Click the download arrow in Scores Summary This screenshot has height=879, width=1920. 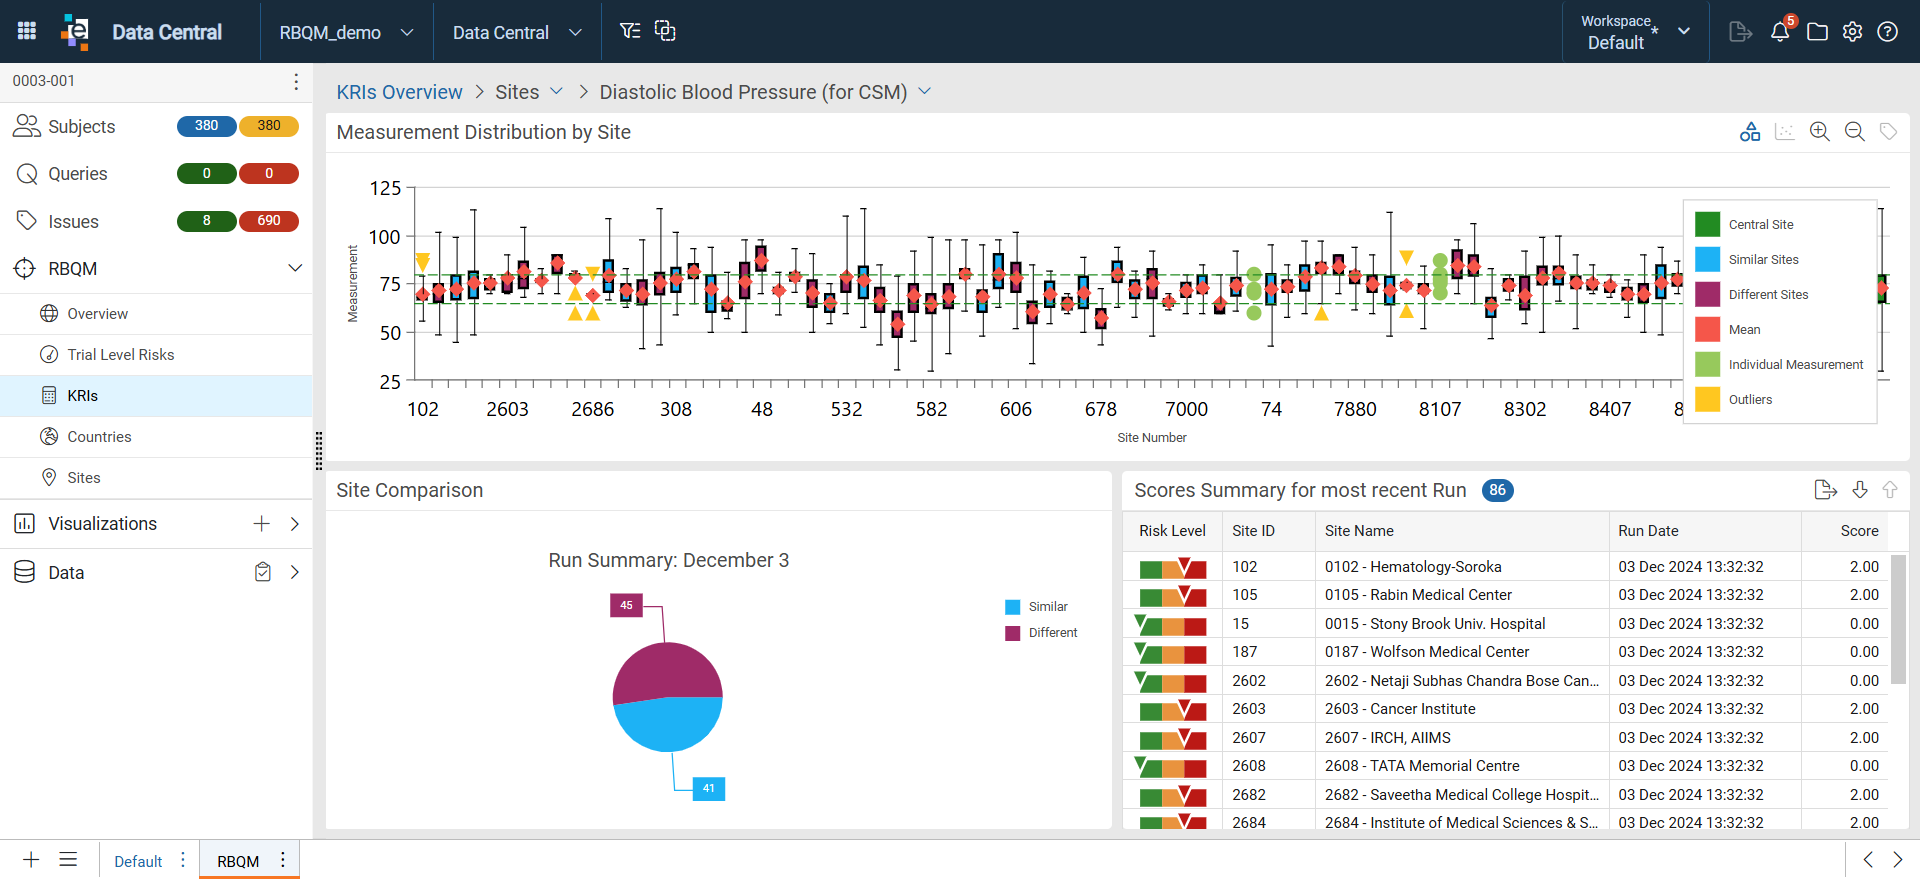click(x=1860, y=490)
